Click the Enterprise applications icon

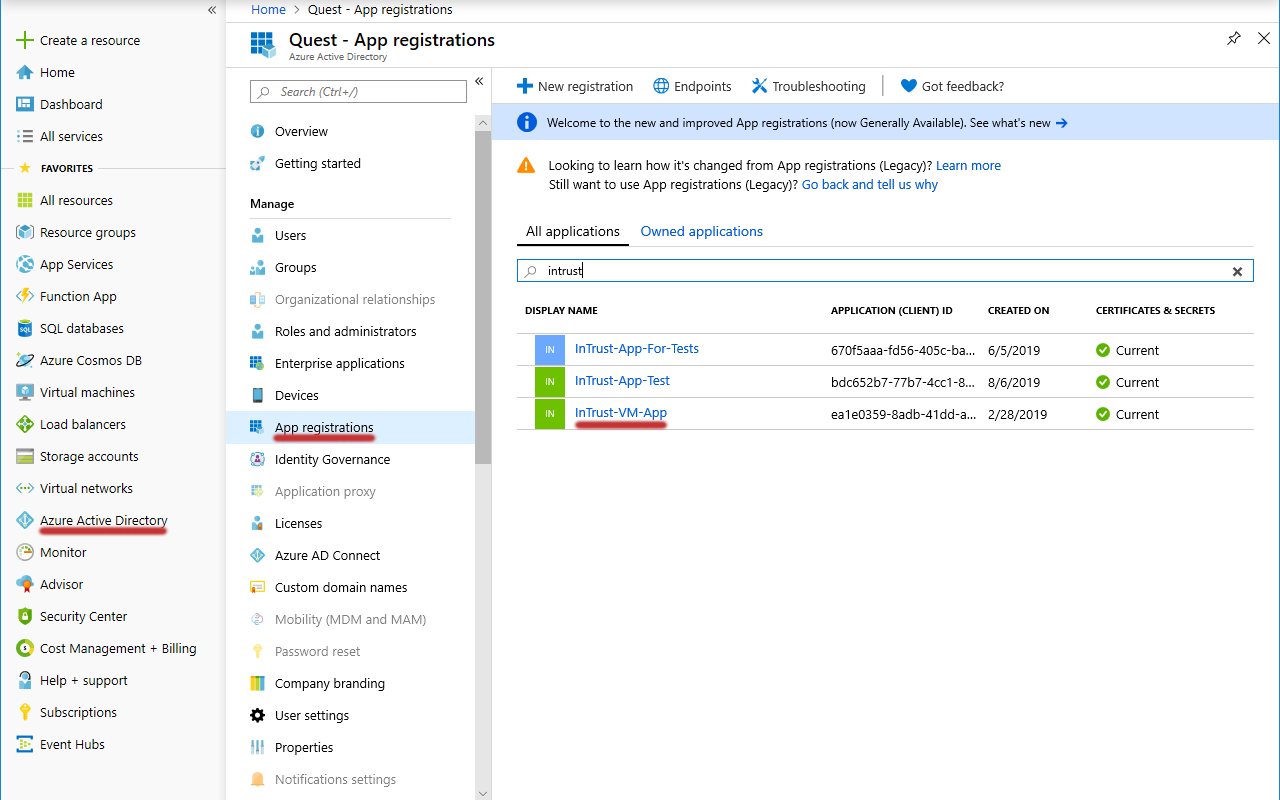coord(258,364)
